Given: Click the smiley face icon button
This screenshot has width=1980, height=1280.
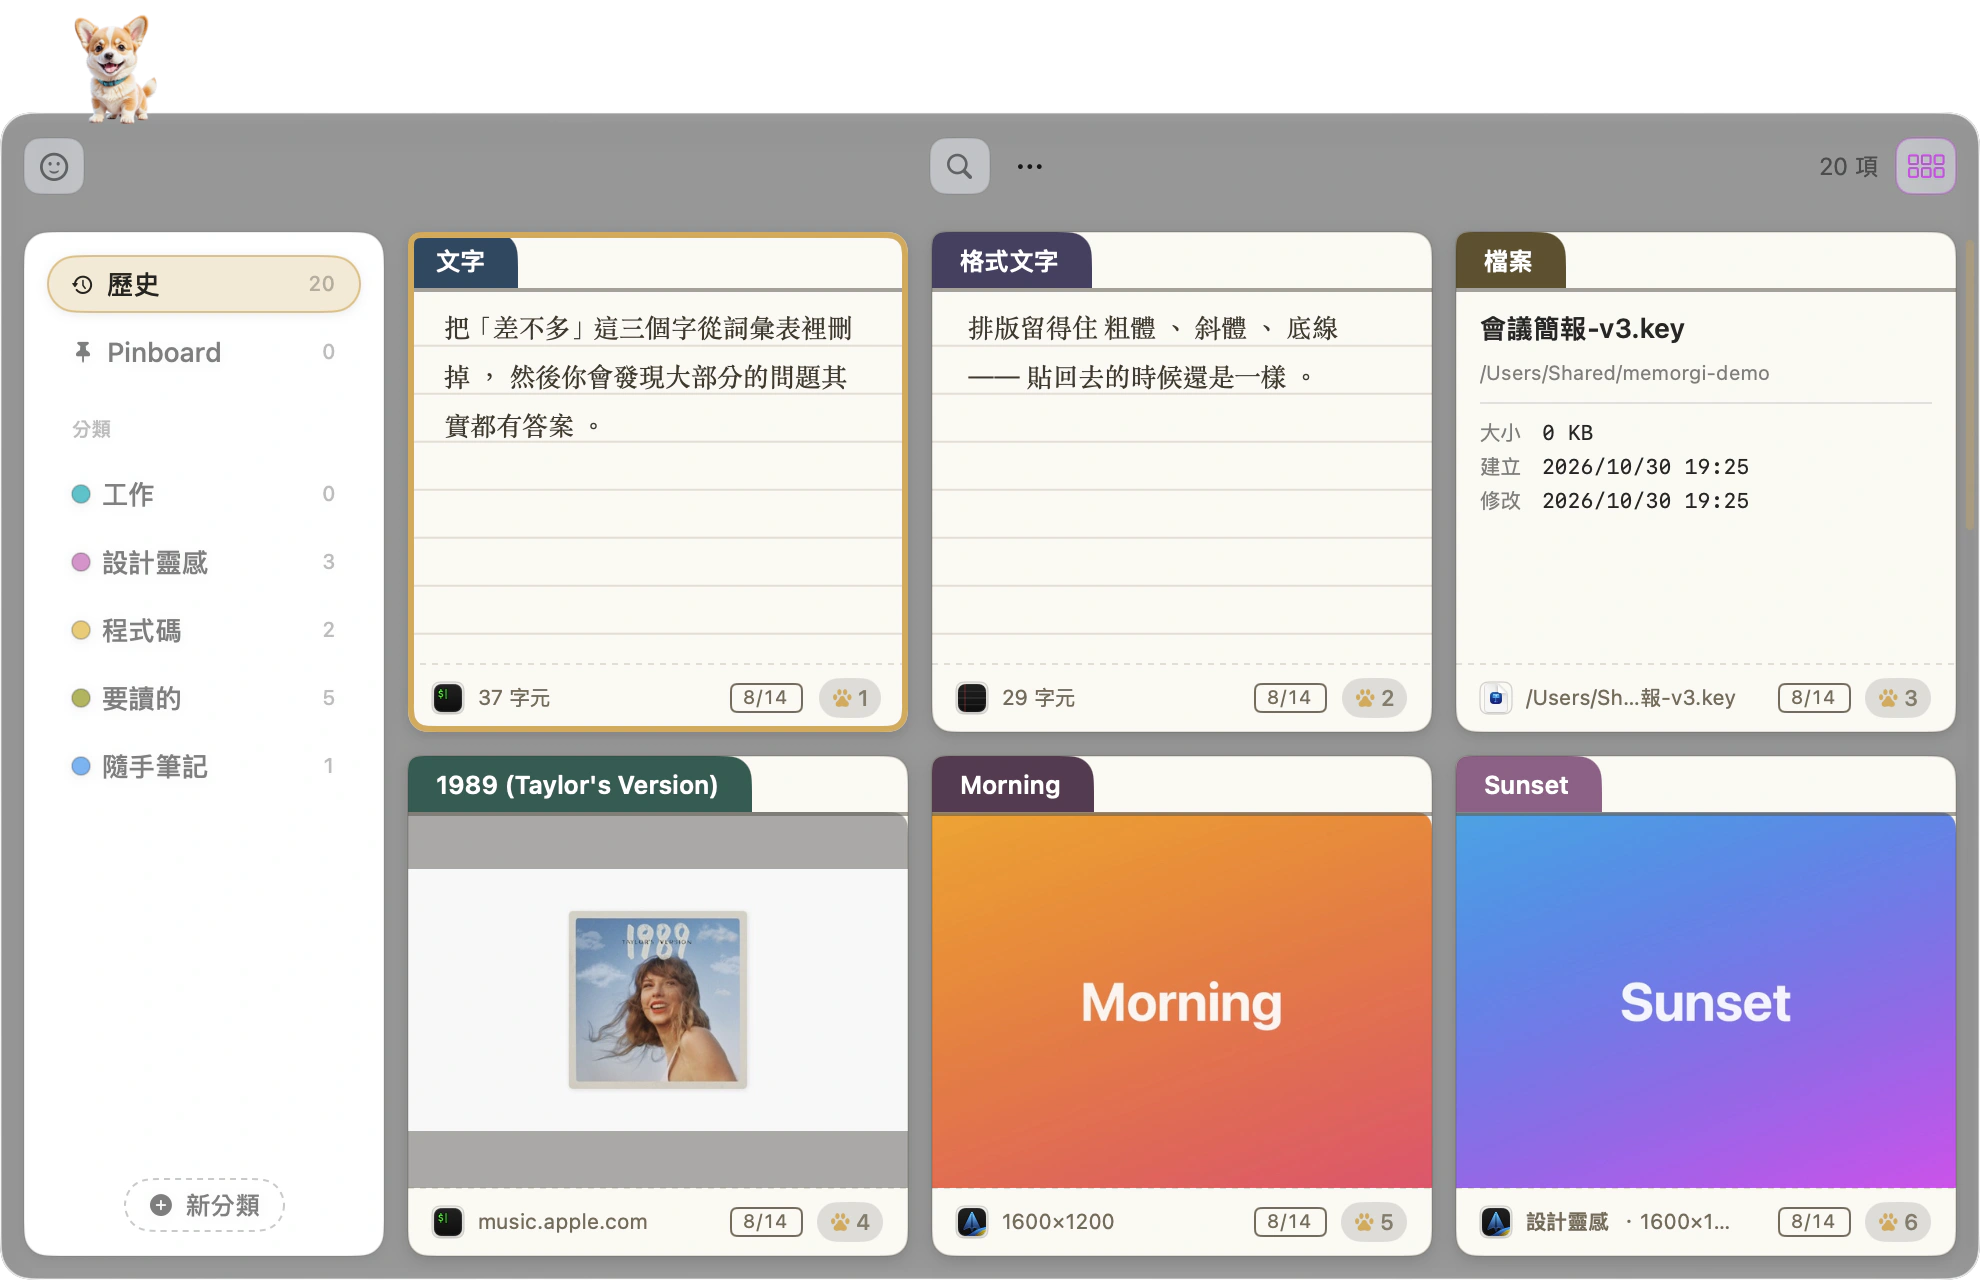Looking at the screenshot, I should (x=54, y=166).
